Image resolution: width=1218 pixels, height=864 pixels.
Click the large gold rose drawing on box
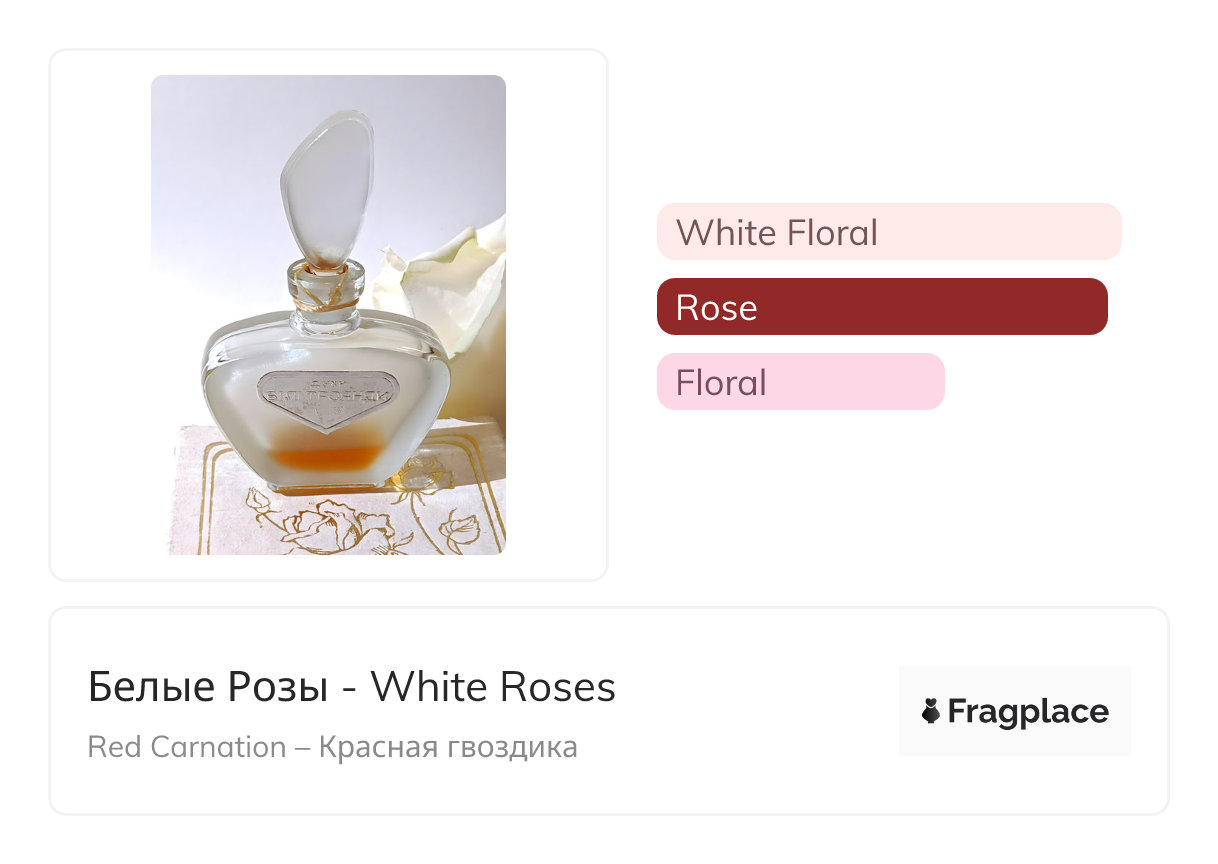pos(330,522)
